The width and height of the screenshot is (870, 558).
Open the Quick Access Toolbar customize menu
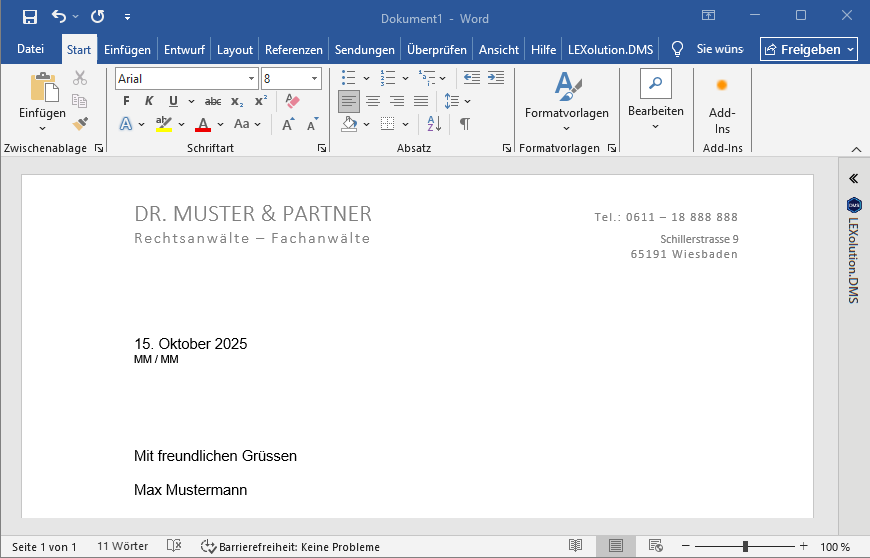click(128, 17)
